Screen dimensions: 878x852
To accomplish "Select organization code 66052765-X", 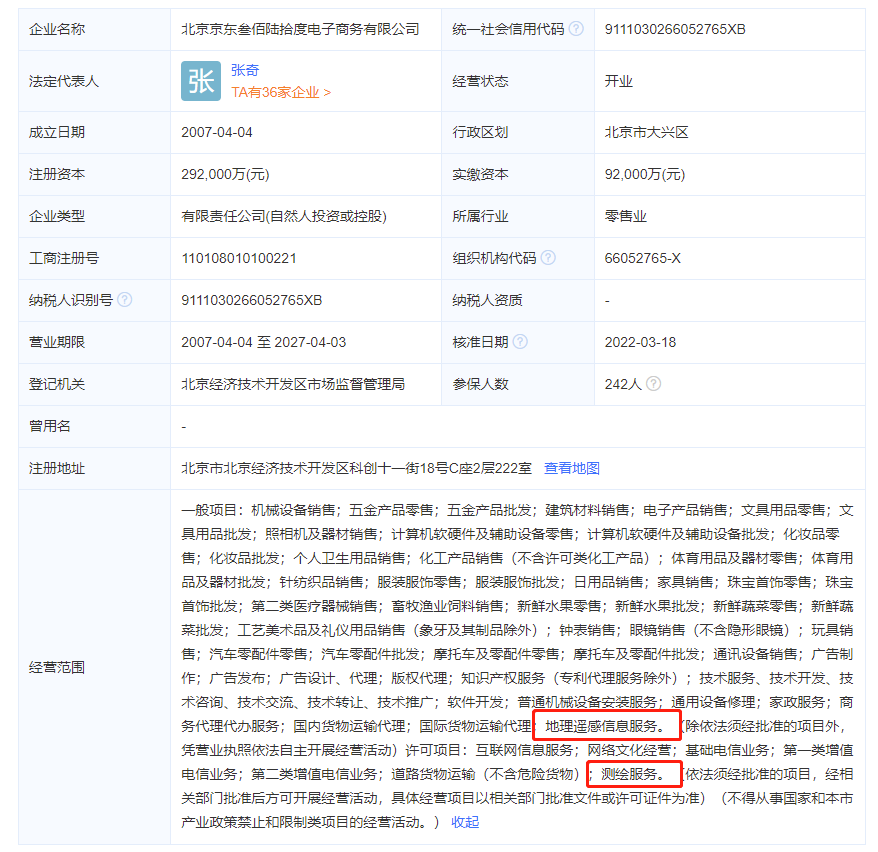I will tap(642, 258).
